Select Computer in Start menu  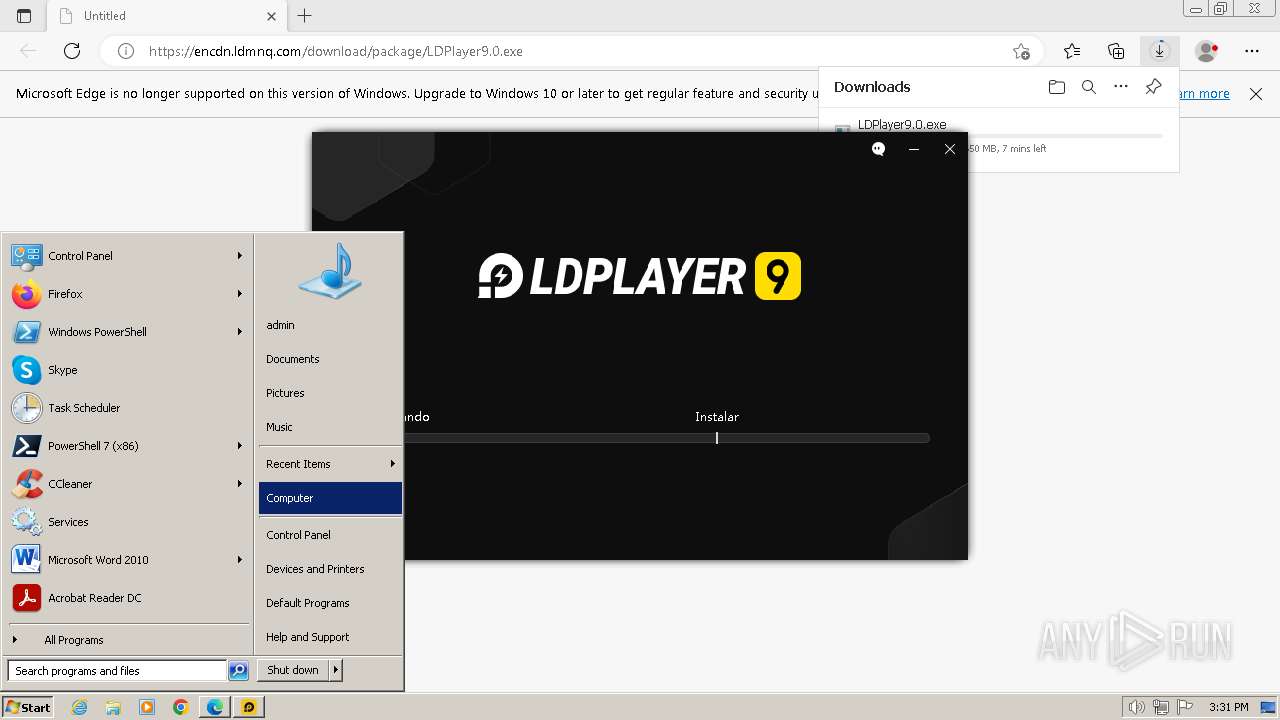pos(330,498)
